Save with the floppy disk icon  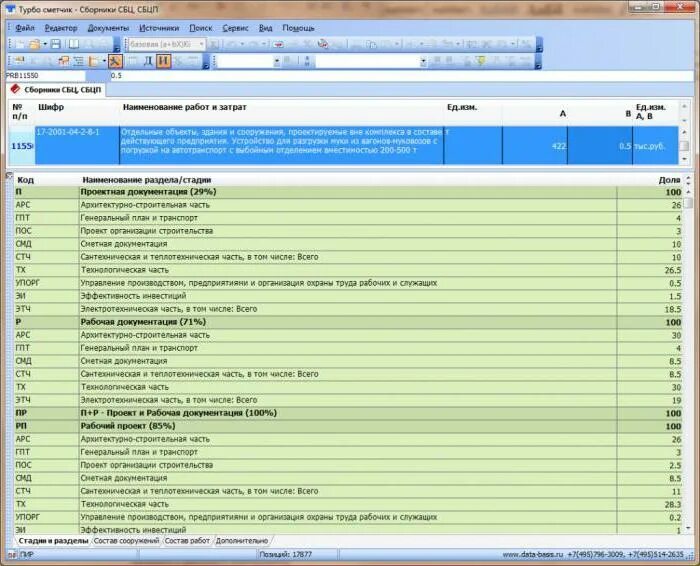coord(55,44)
